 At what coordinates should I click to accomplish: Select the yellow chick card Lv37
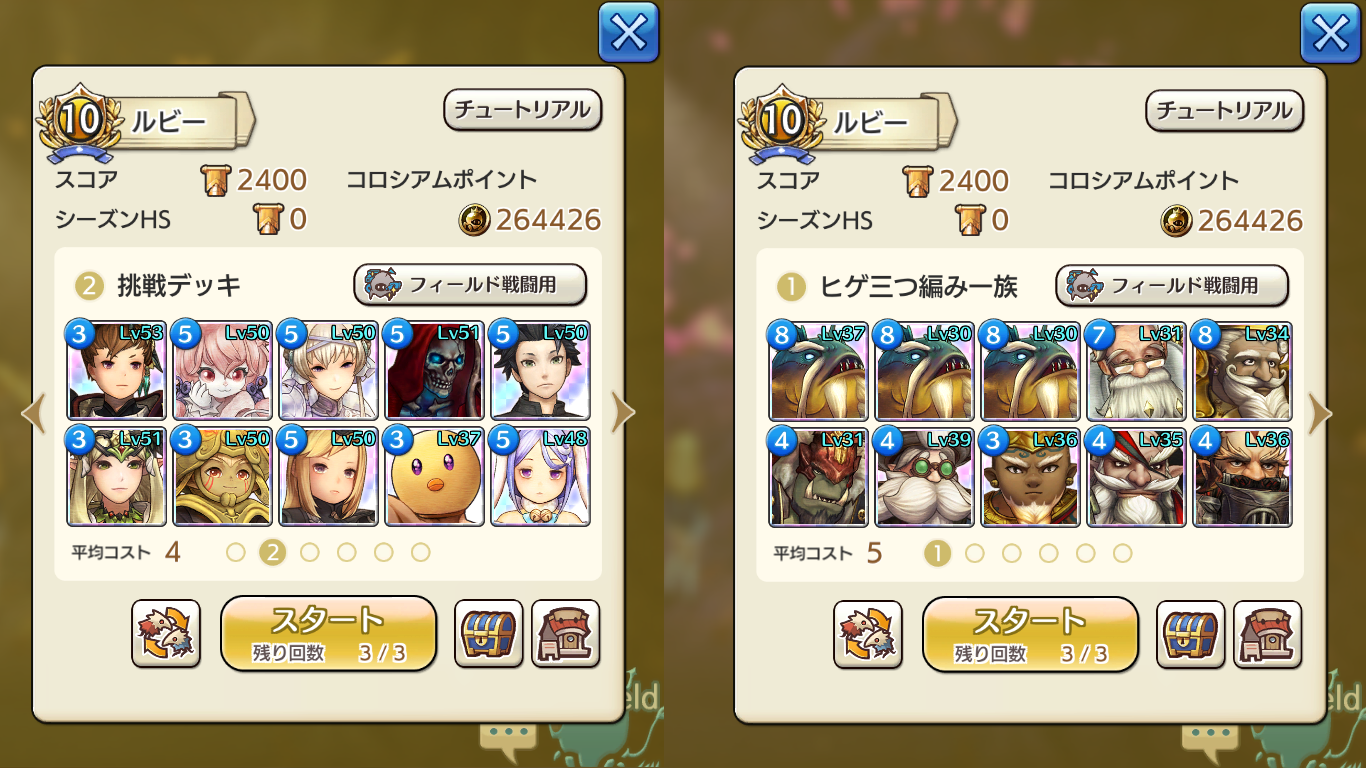(x=434, y=476)
